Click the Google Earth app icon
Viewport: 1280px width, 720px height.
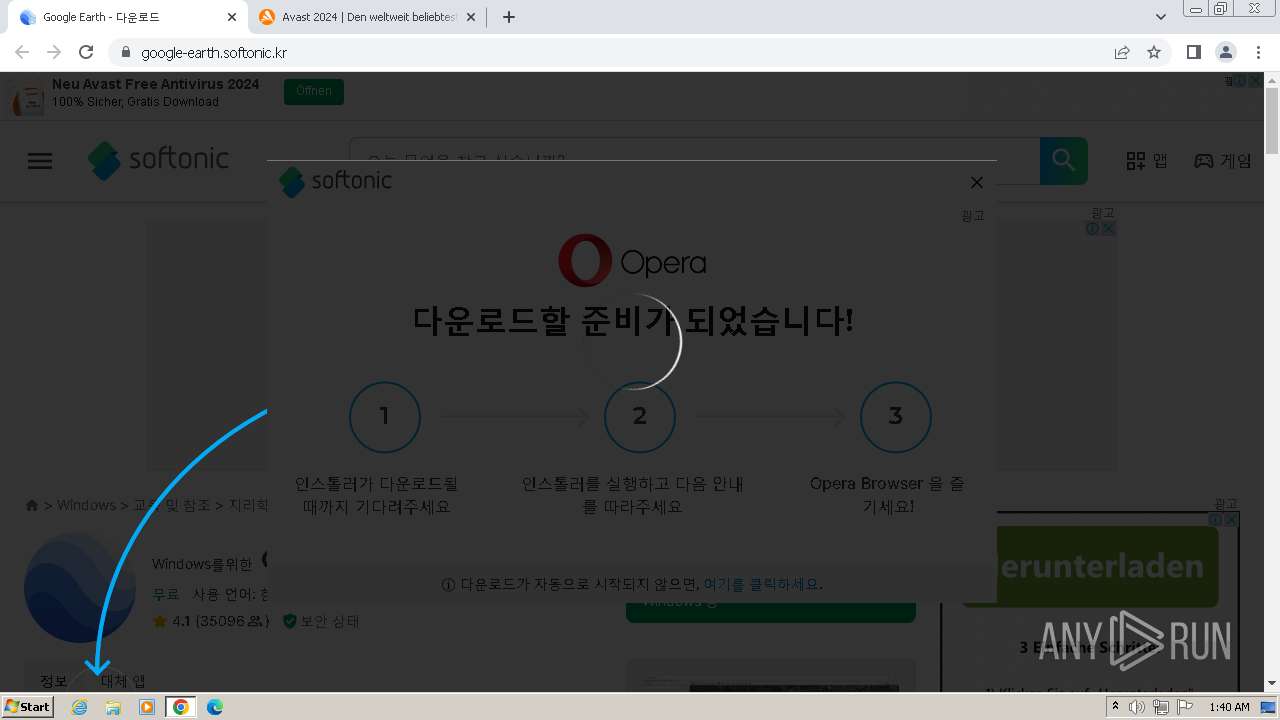click(x=80, y=588)
